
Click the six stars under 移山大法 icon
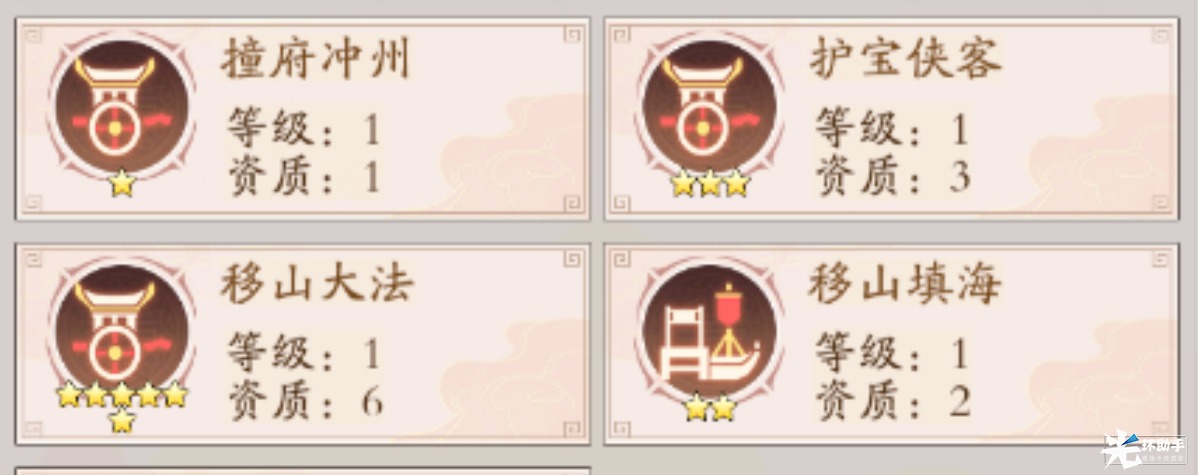click(122, 407)
